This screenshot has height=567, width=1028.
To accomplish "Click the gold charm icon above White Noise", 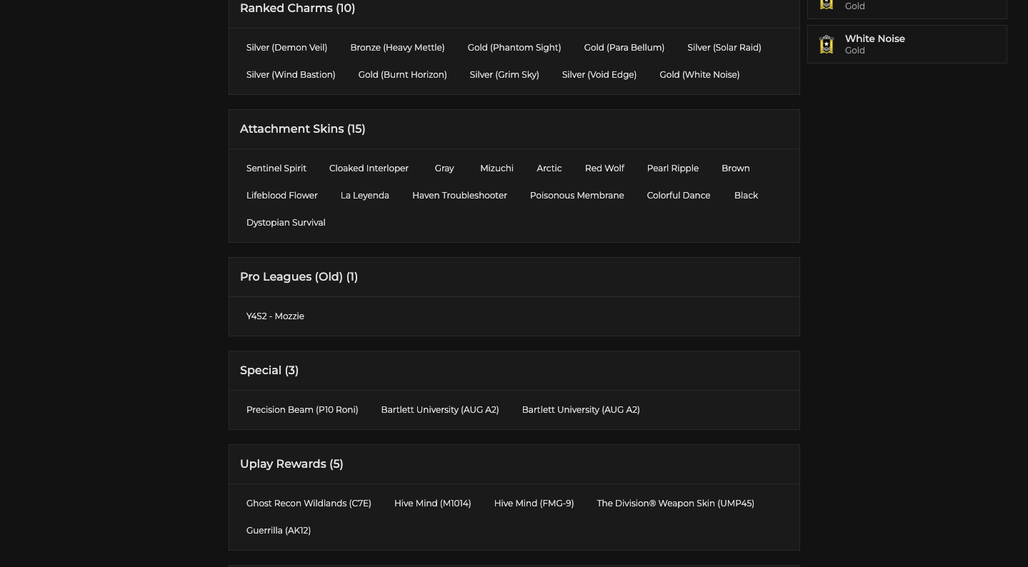I will pos(826,5).
